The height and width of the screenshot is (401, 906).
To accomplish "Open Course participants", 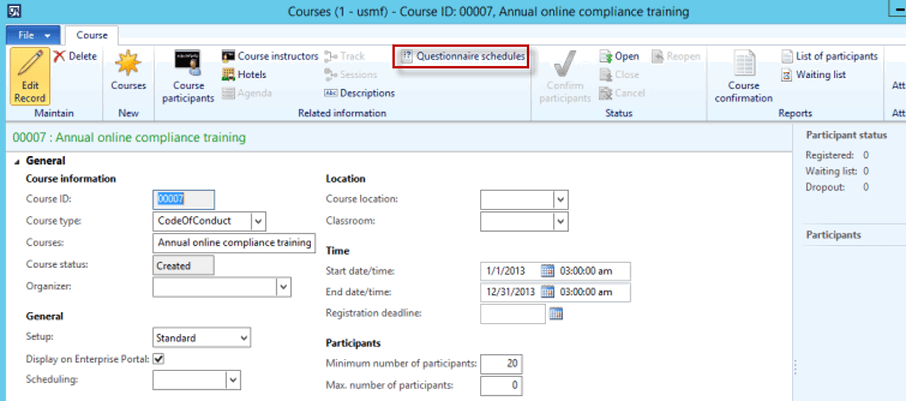I will tap(188, 76).
